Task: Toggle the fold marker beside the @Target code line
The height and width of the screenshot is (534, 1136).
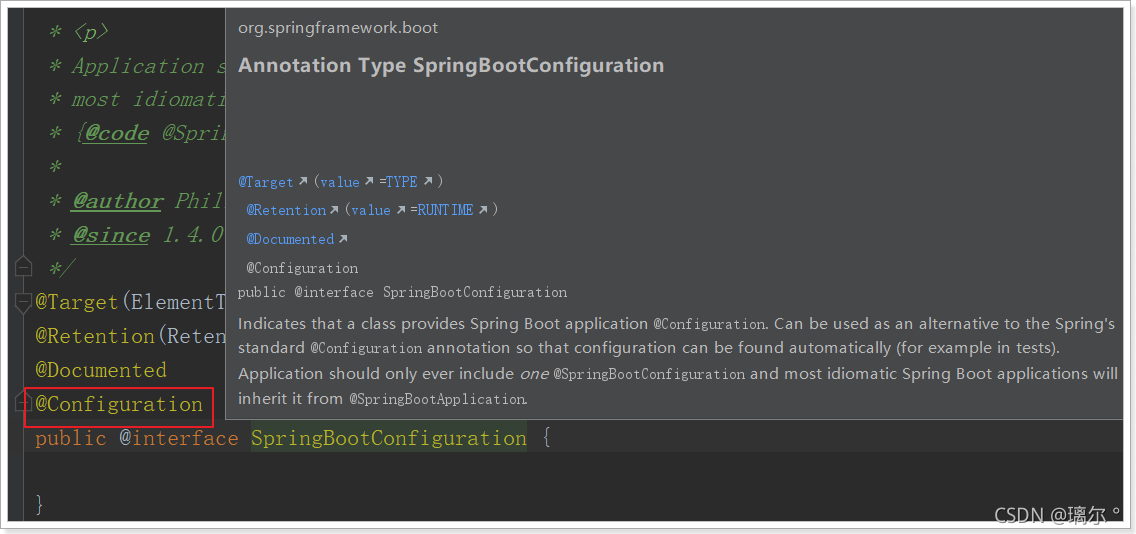Action: 24,301
